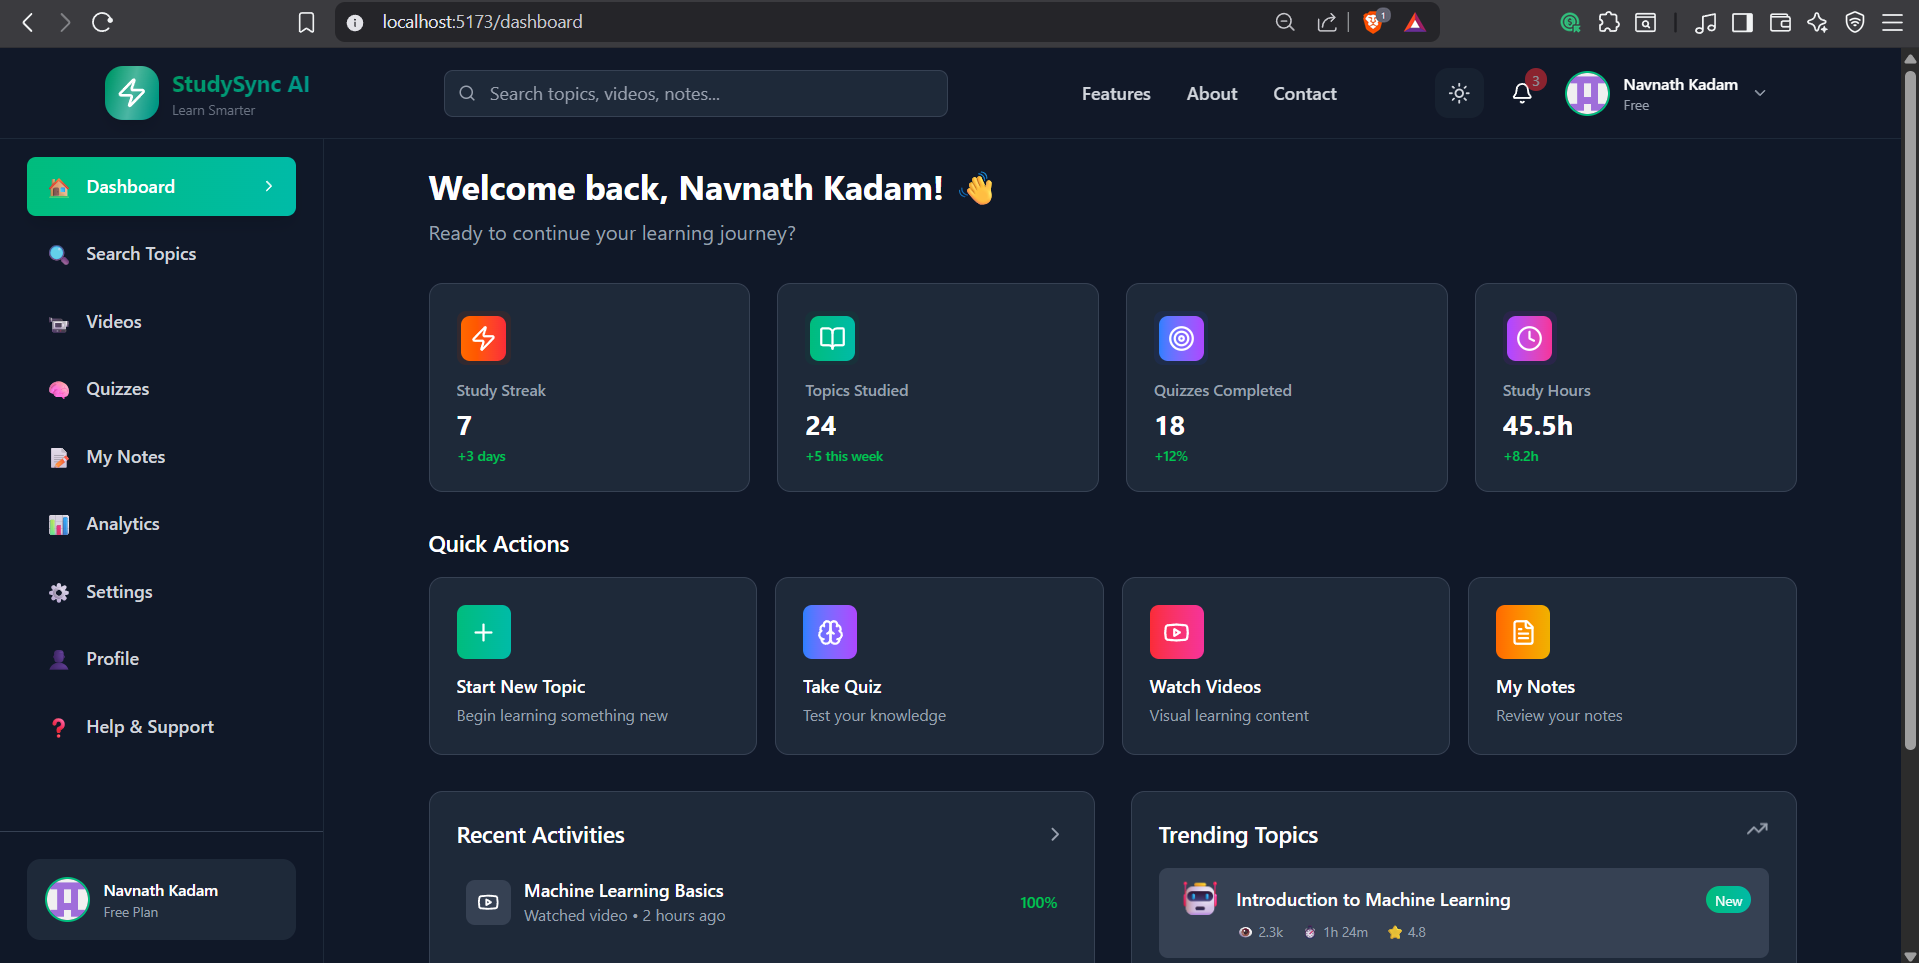Click the page vertical scrollbar
Screen dimensions: 1919x963
point(1910,410)
